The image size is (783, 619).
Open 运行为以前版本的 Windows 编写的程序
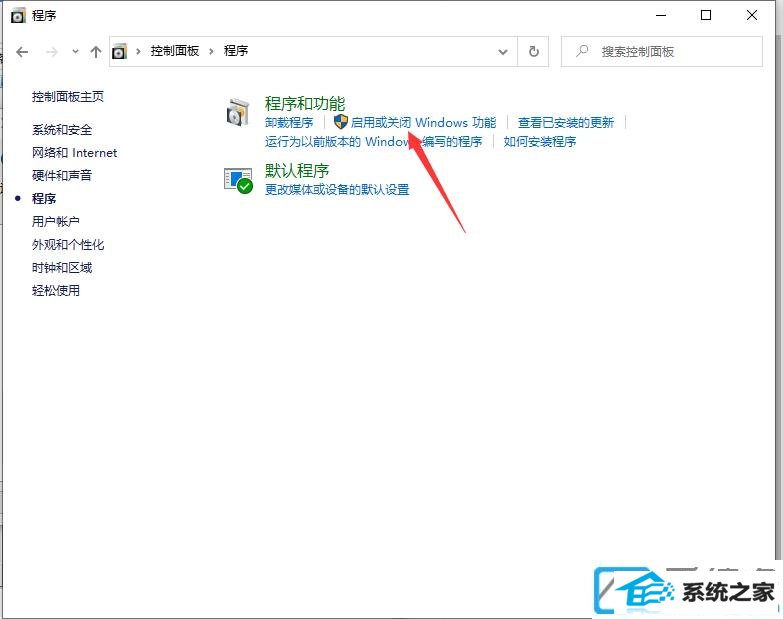pos(374,142)
